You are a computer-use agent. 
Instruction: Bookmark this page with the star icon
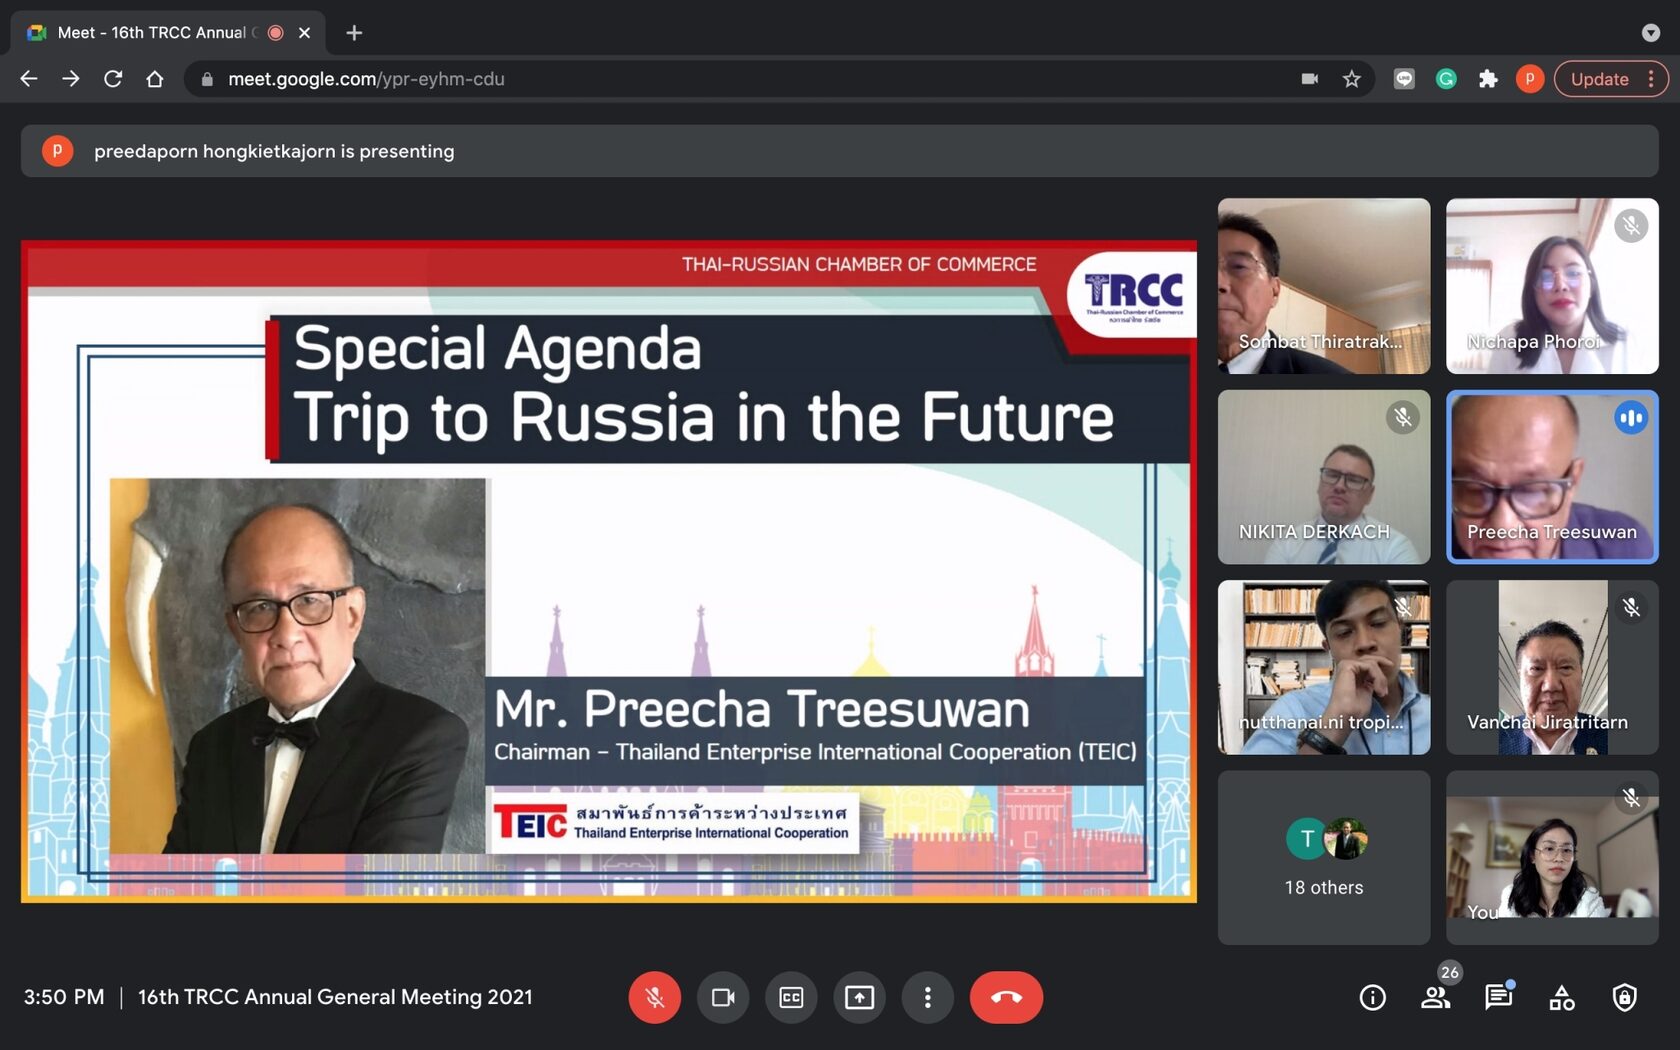(1352, 79)
